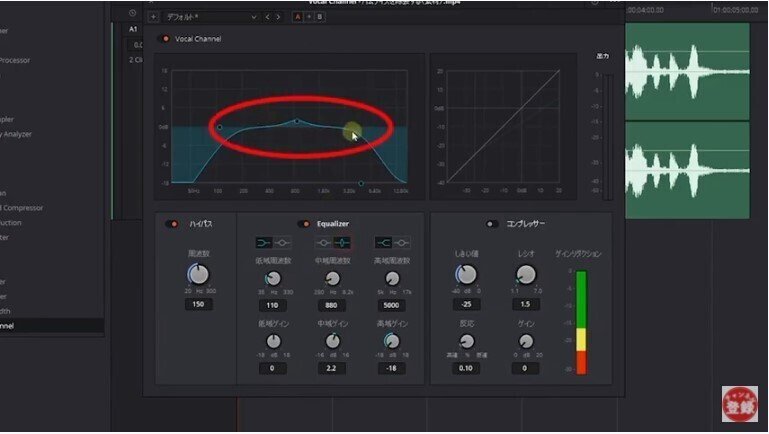The image size is (769, 434).
Task: Go to the next preset arrow
Action: point(278,17)
